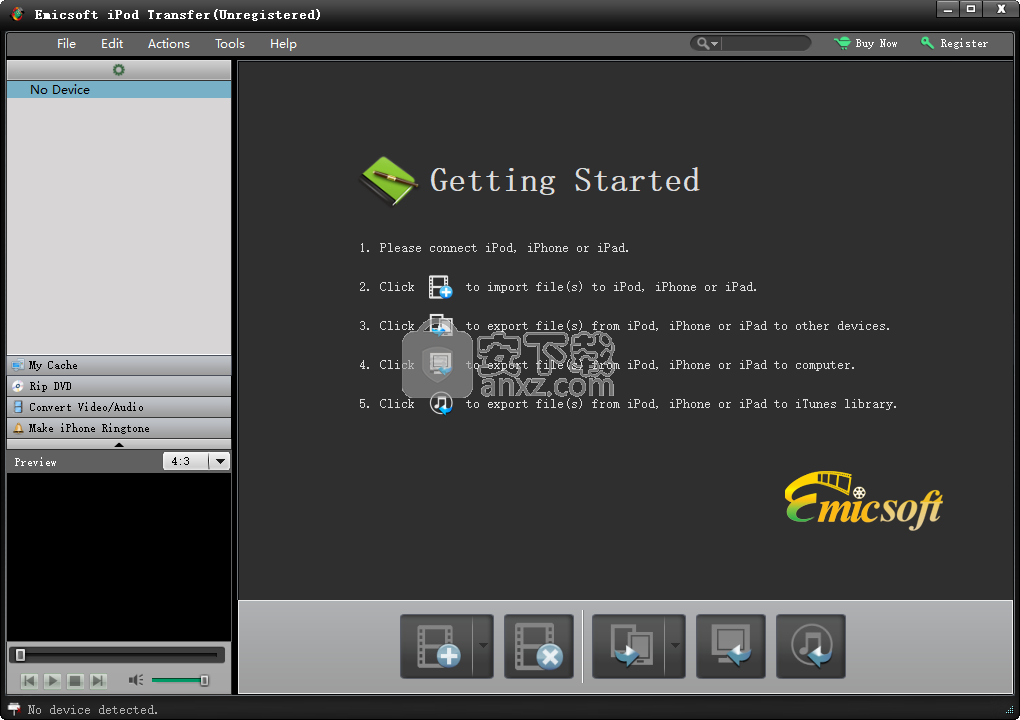
Task: Open the Actions menu
Action: (168, 44)
